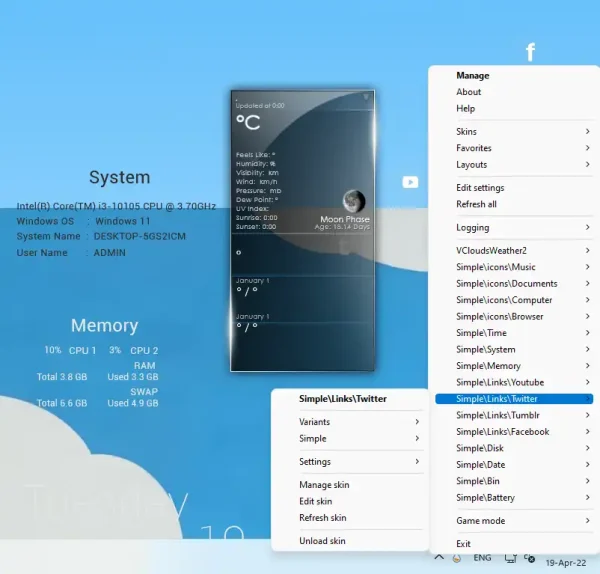Click the 'Used 4.9 GB' SWAP value
Viewport: 600px width, 574px height.
133,403
